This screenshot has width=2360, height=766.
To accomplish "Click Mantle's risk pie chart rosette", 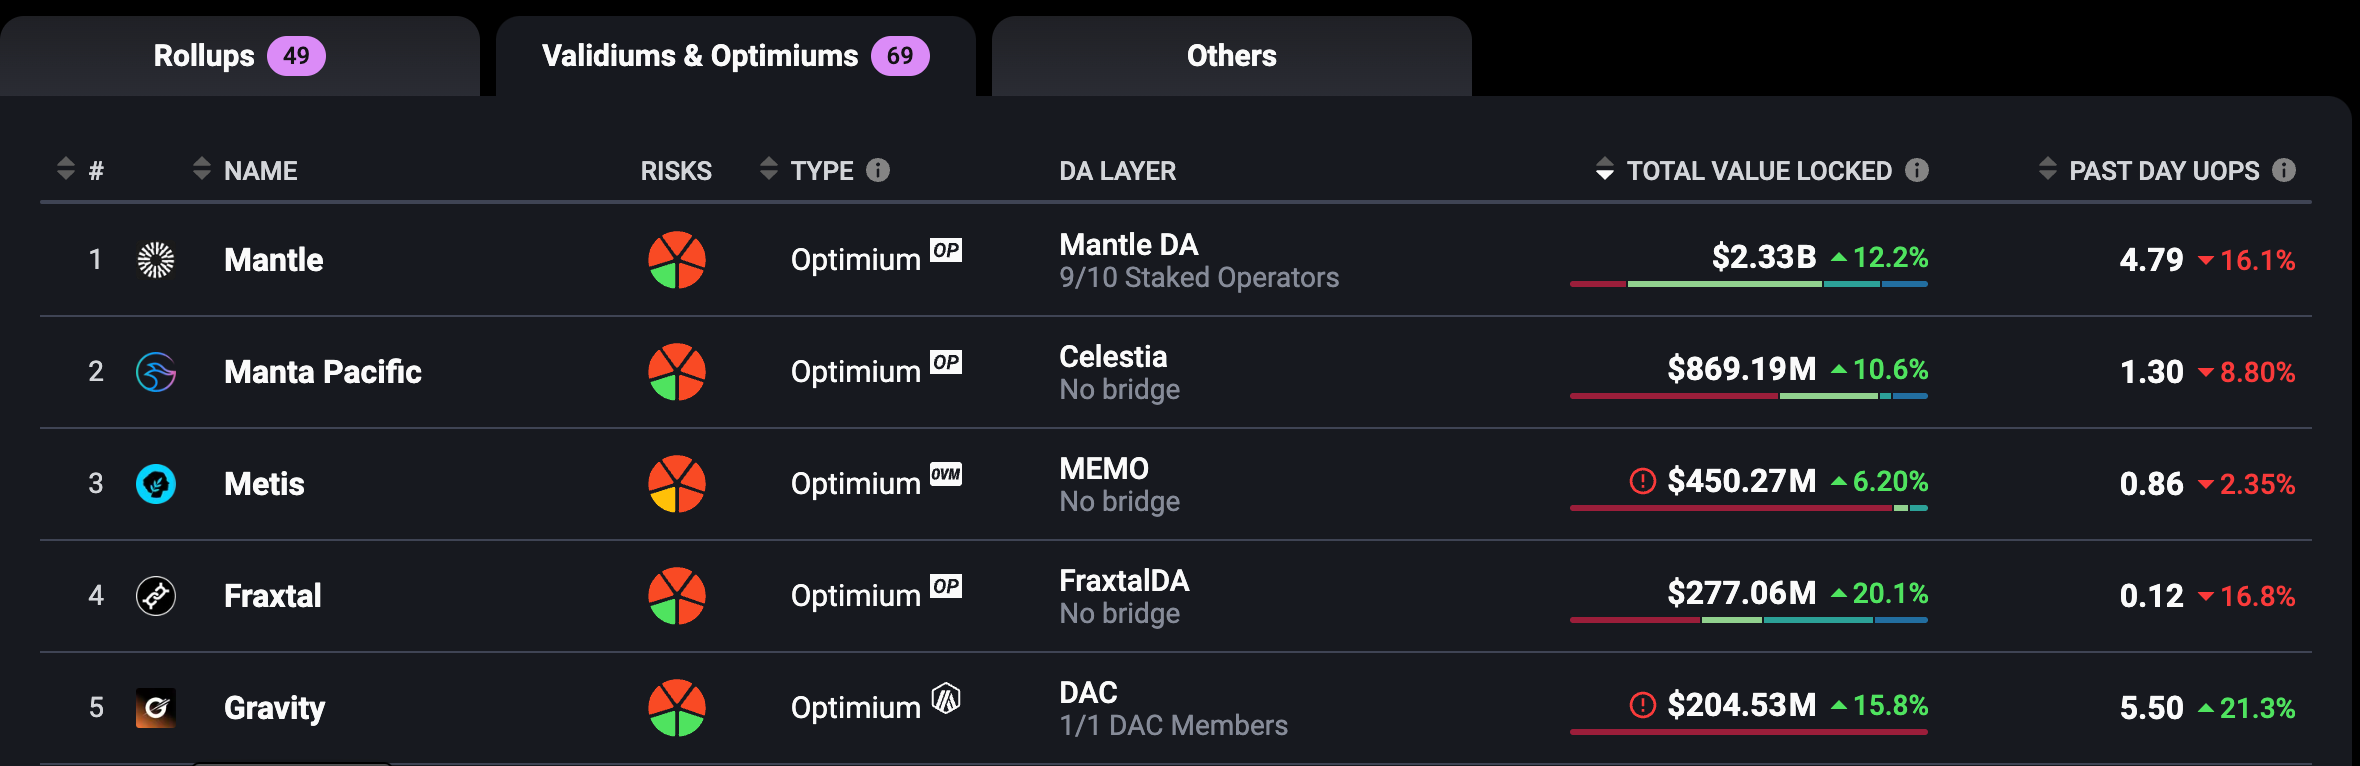I will point(677,260).
